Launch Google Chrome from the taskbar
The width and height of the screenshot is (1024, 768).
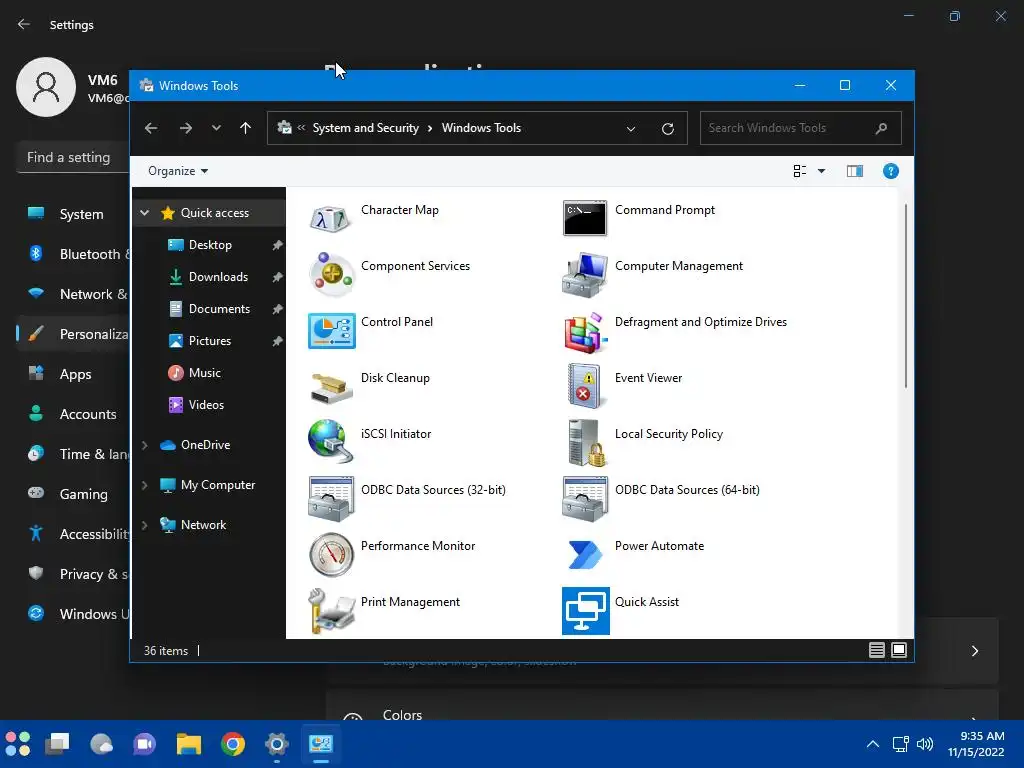pyautogui.click(x=232, y=744)
